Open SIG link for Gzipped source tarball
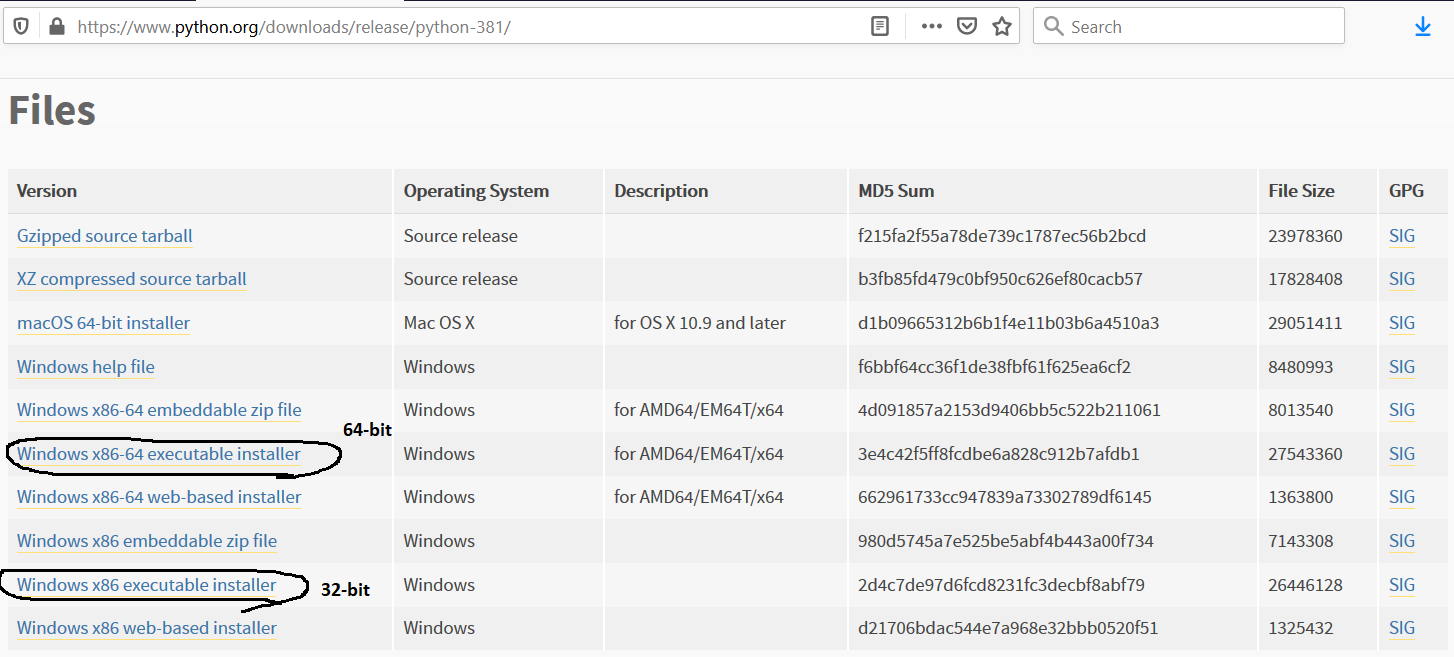The height and width of the screenshot is (657, 1454). click(x=1402, y=236)
